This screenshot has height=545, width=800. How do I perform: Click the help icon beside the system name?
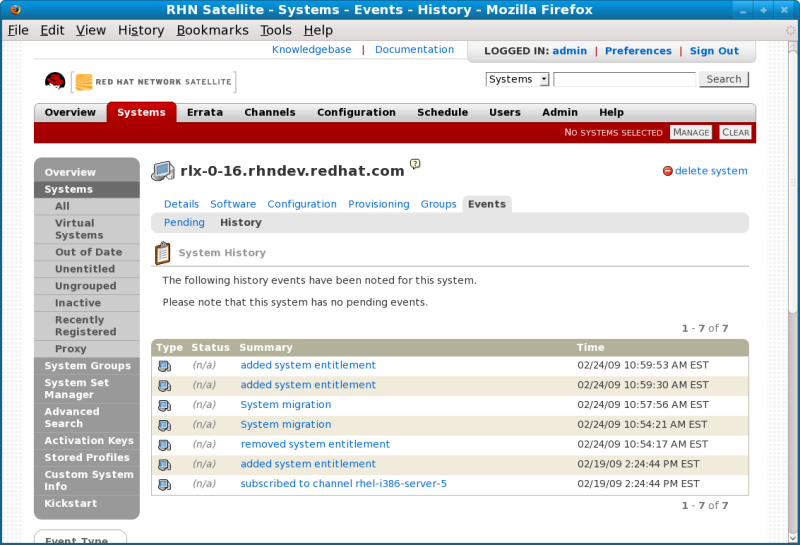[415, 164]
